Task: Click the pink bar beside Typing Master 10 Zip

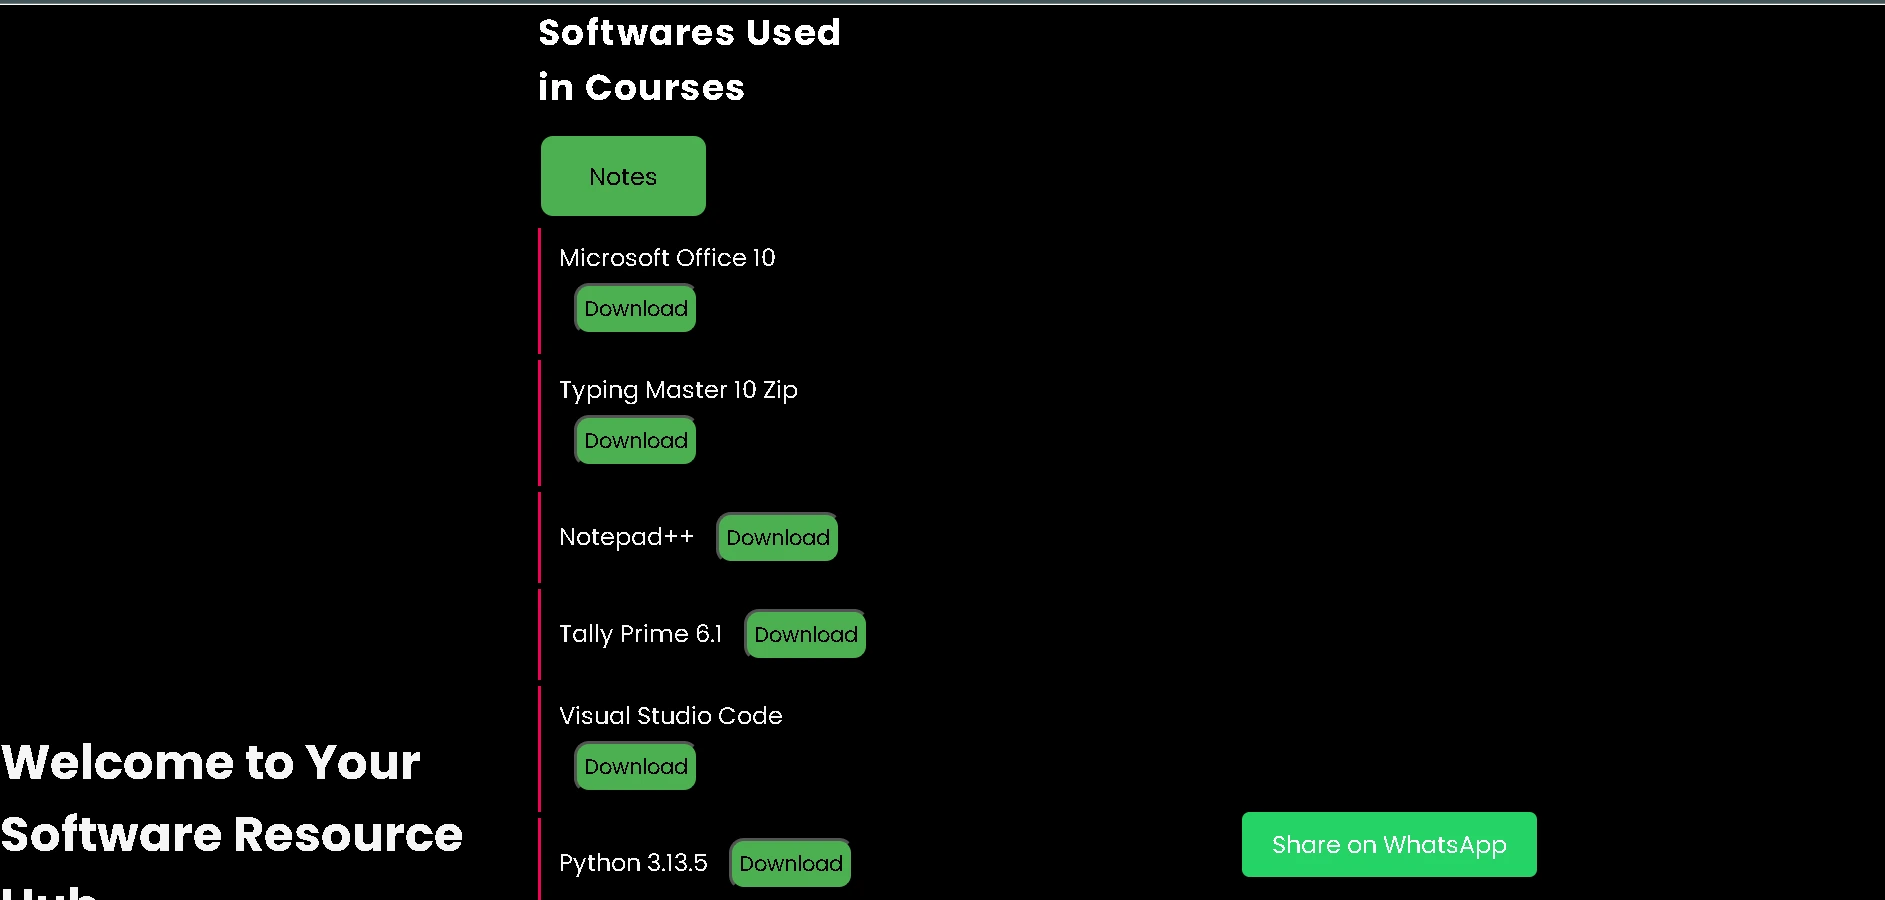Action: 540,423
